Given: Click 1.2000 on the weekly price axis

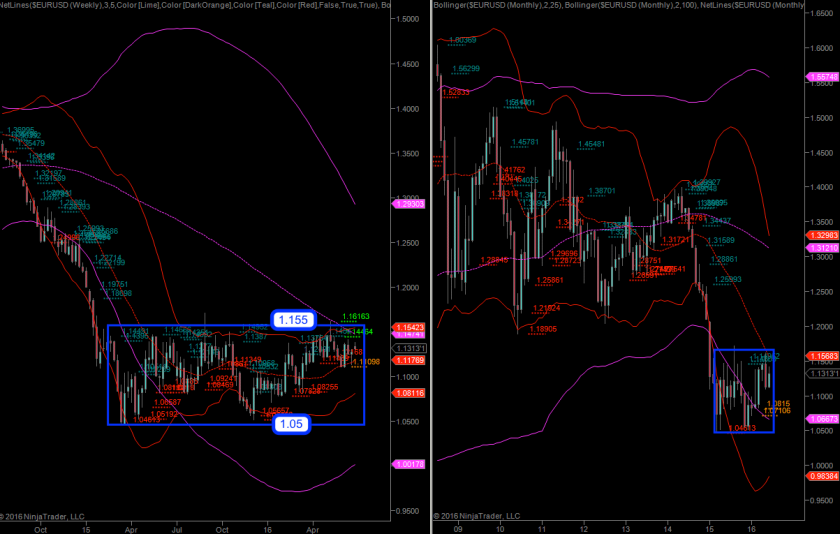Looking at the screenshot, I should point(408,288).
